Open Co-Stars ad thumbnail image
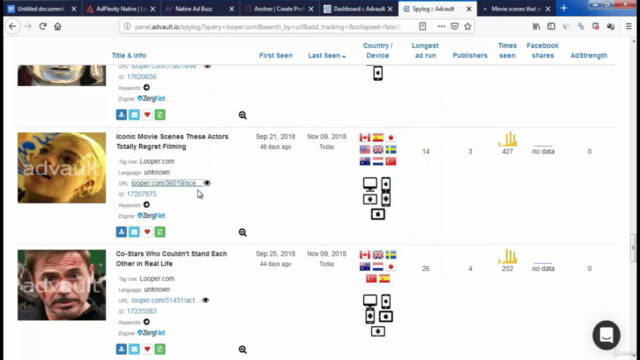Screen dimensions: 640x360 62,285
